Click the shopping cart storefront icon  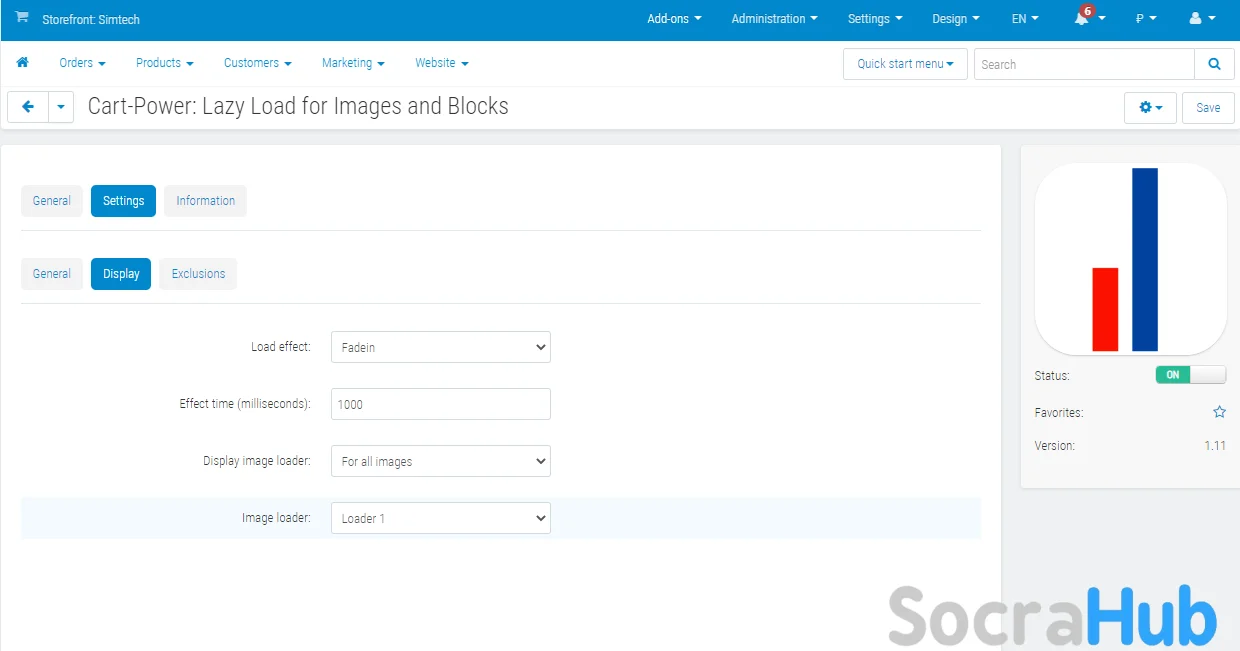pos(22,18)
